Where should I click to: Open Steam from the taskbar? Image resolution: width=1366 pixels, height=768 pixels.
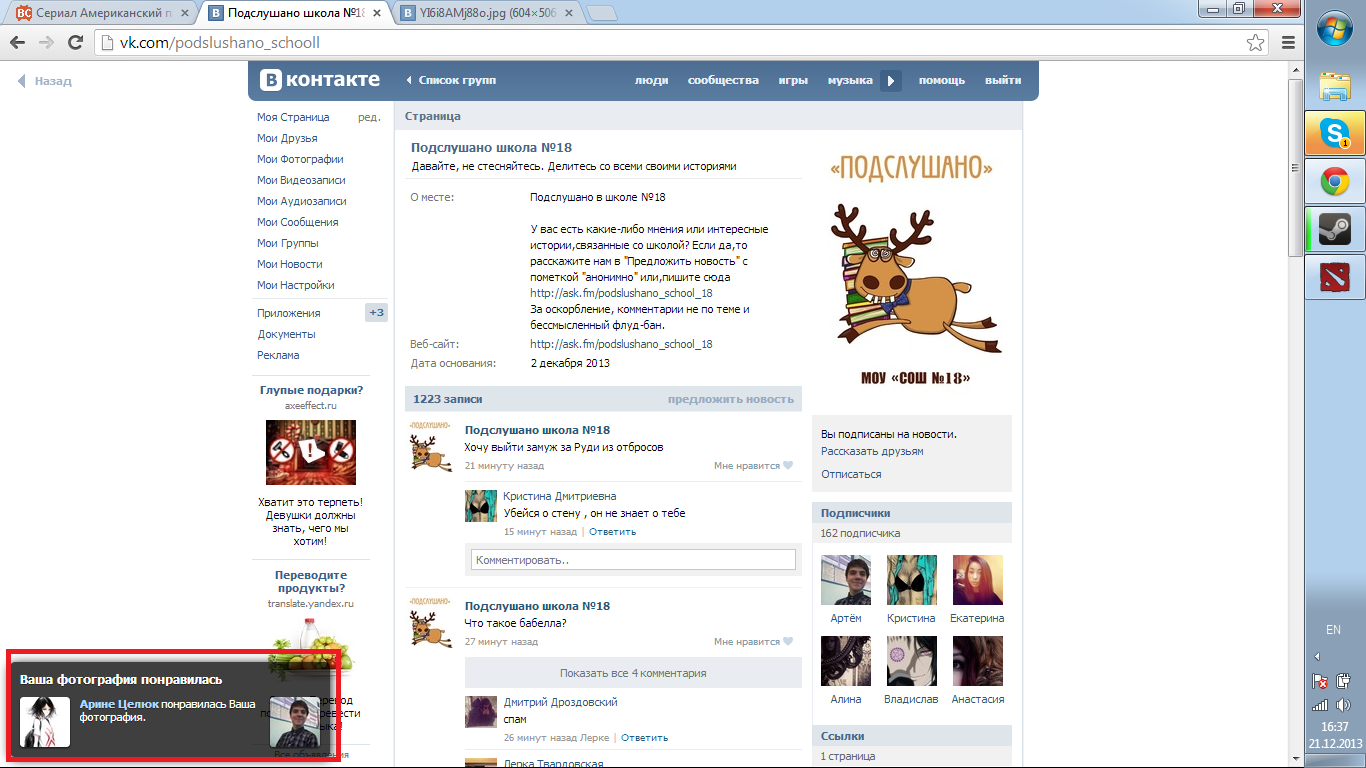coord(1335,229)
